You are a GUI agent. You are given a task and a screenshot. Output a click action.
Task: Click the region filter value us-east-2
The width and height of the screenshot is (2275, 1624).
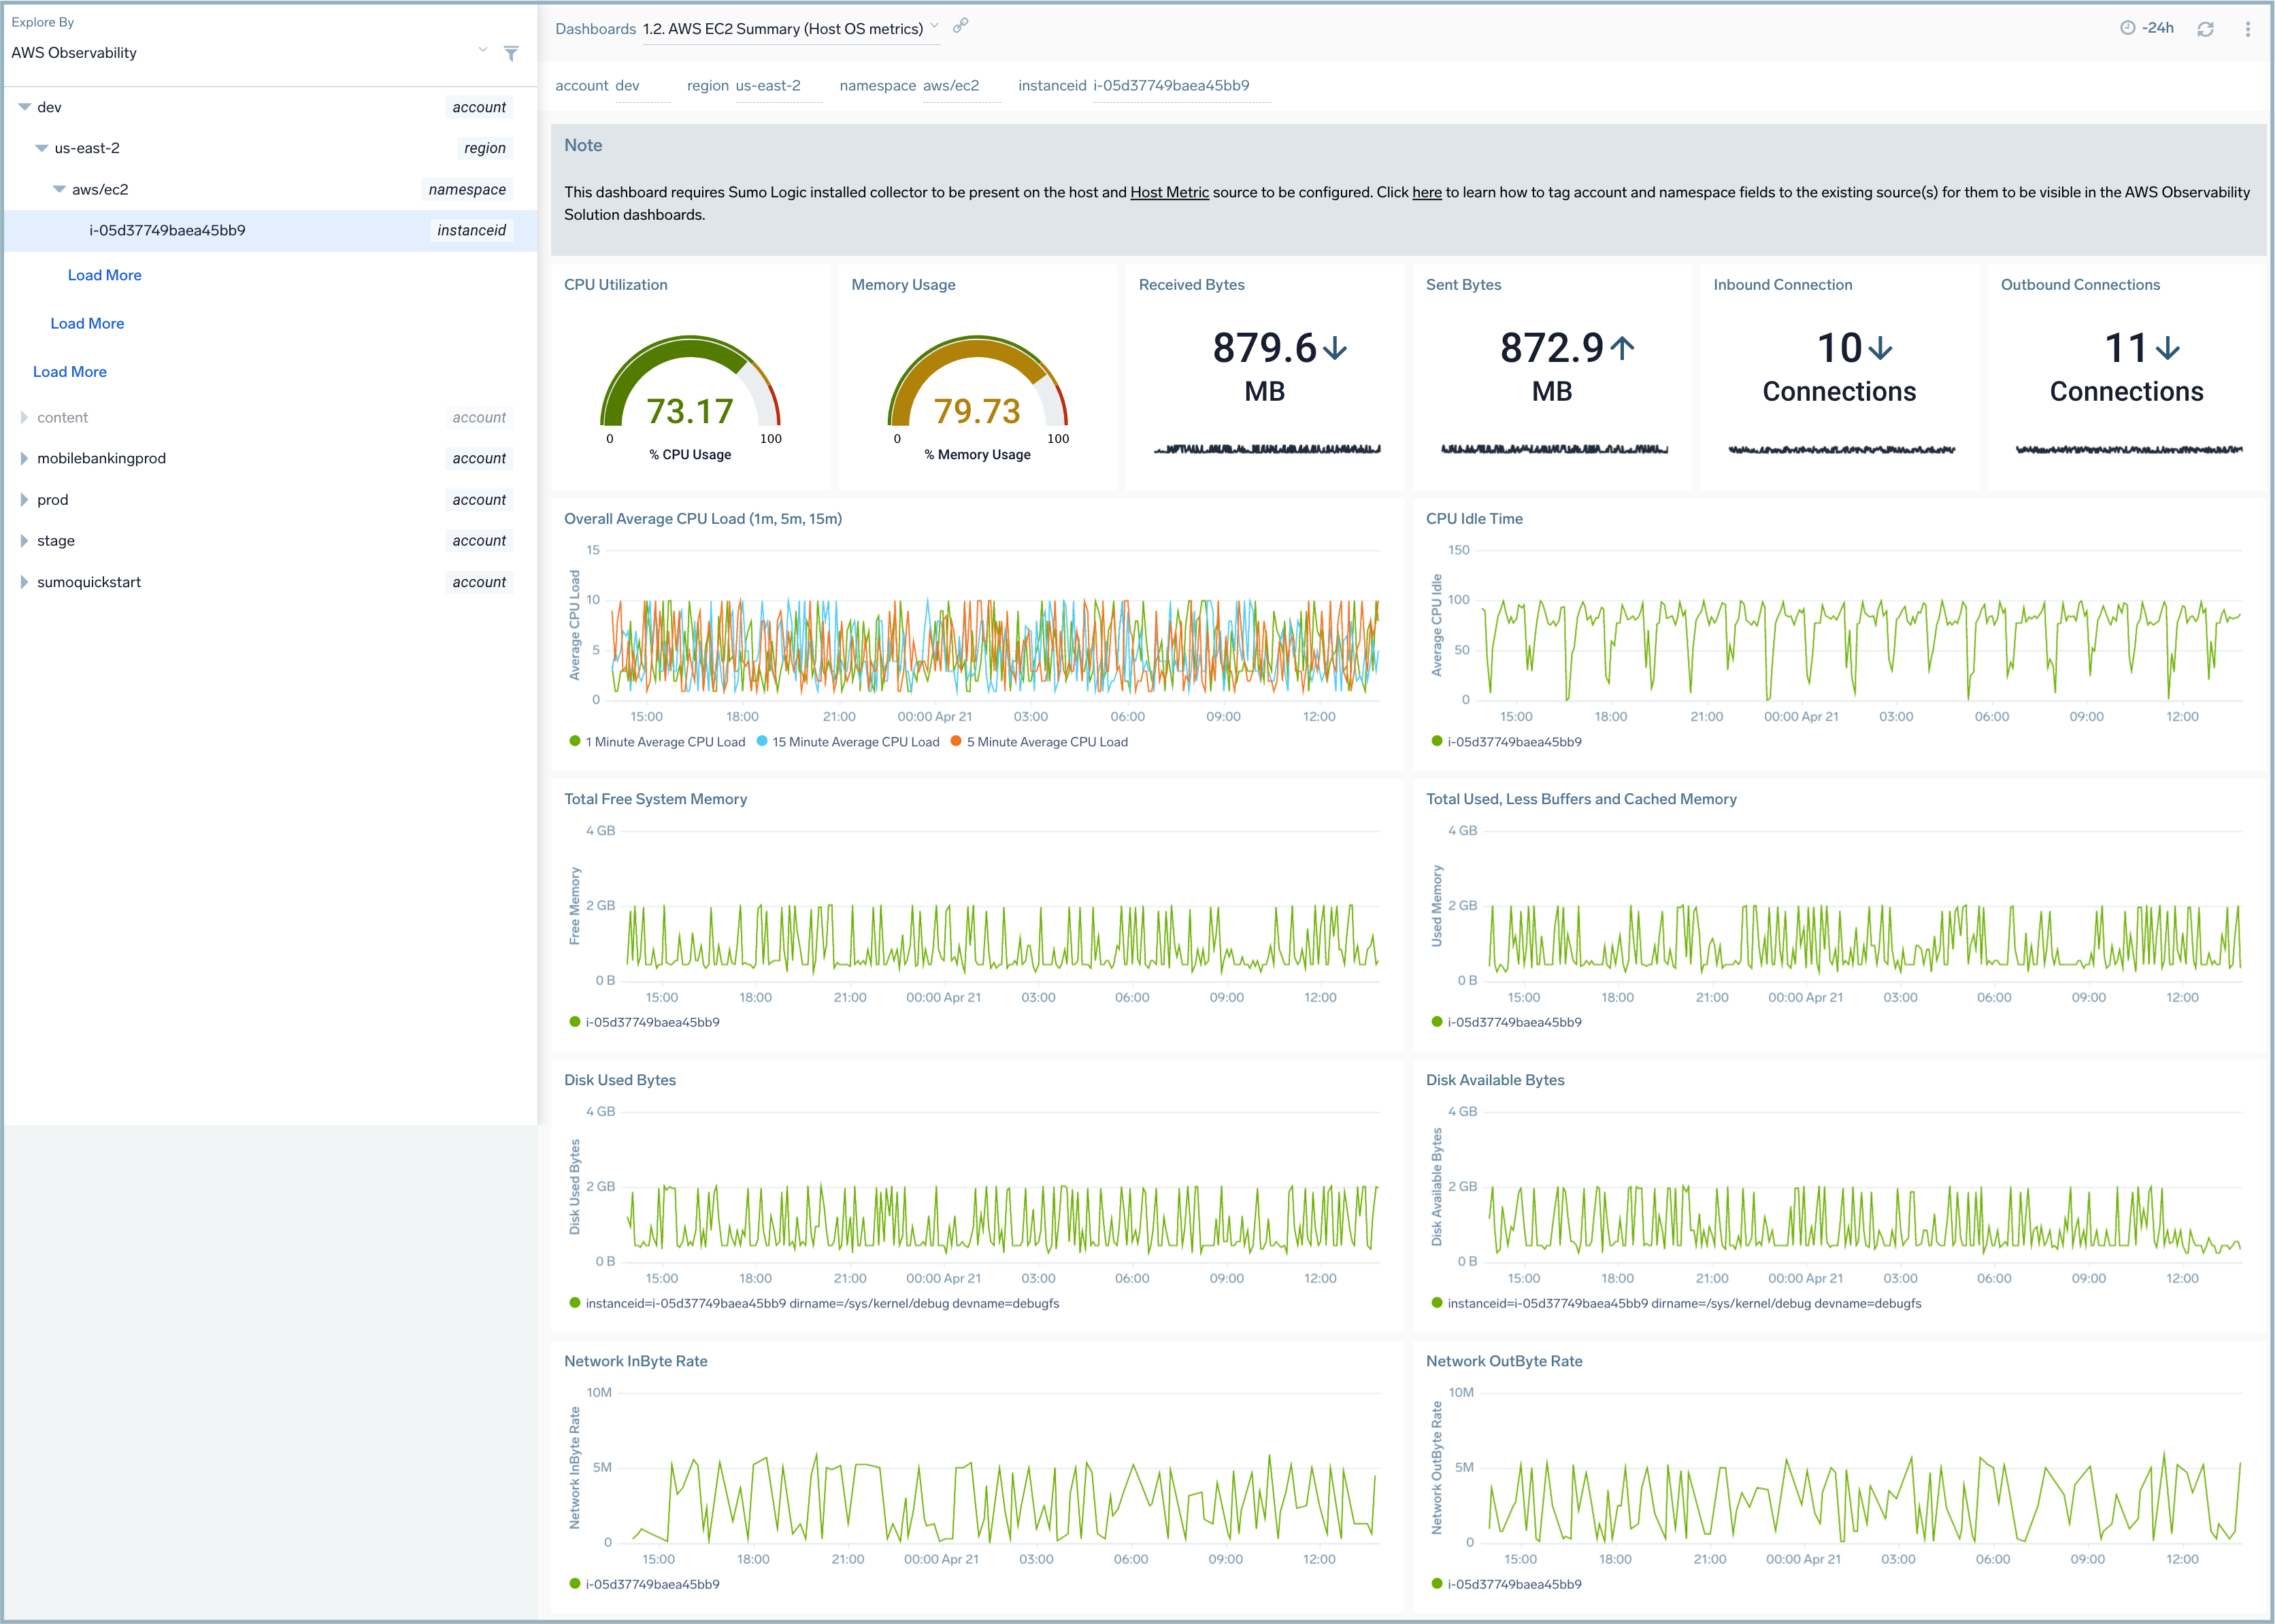click(x=768, y=86)
